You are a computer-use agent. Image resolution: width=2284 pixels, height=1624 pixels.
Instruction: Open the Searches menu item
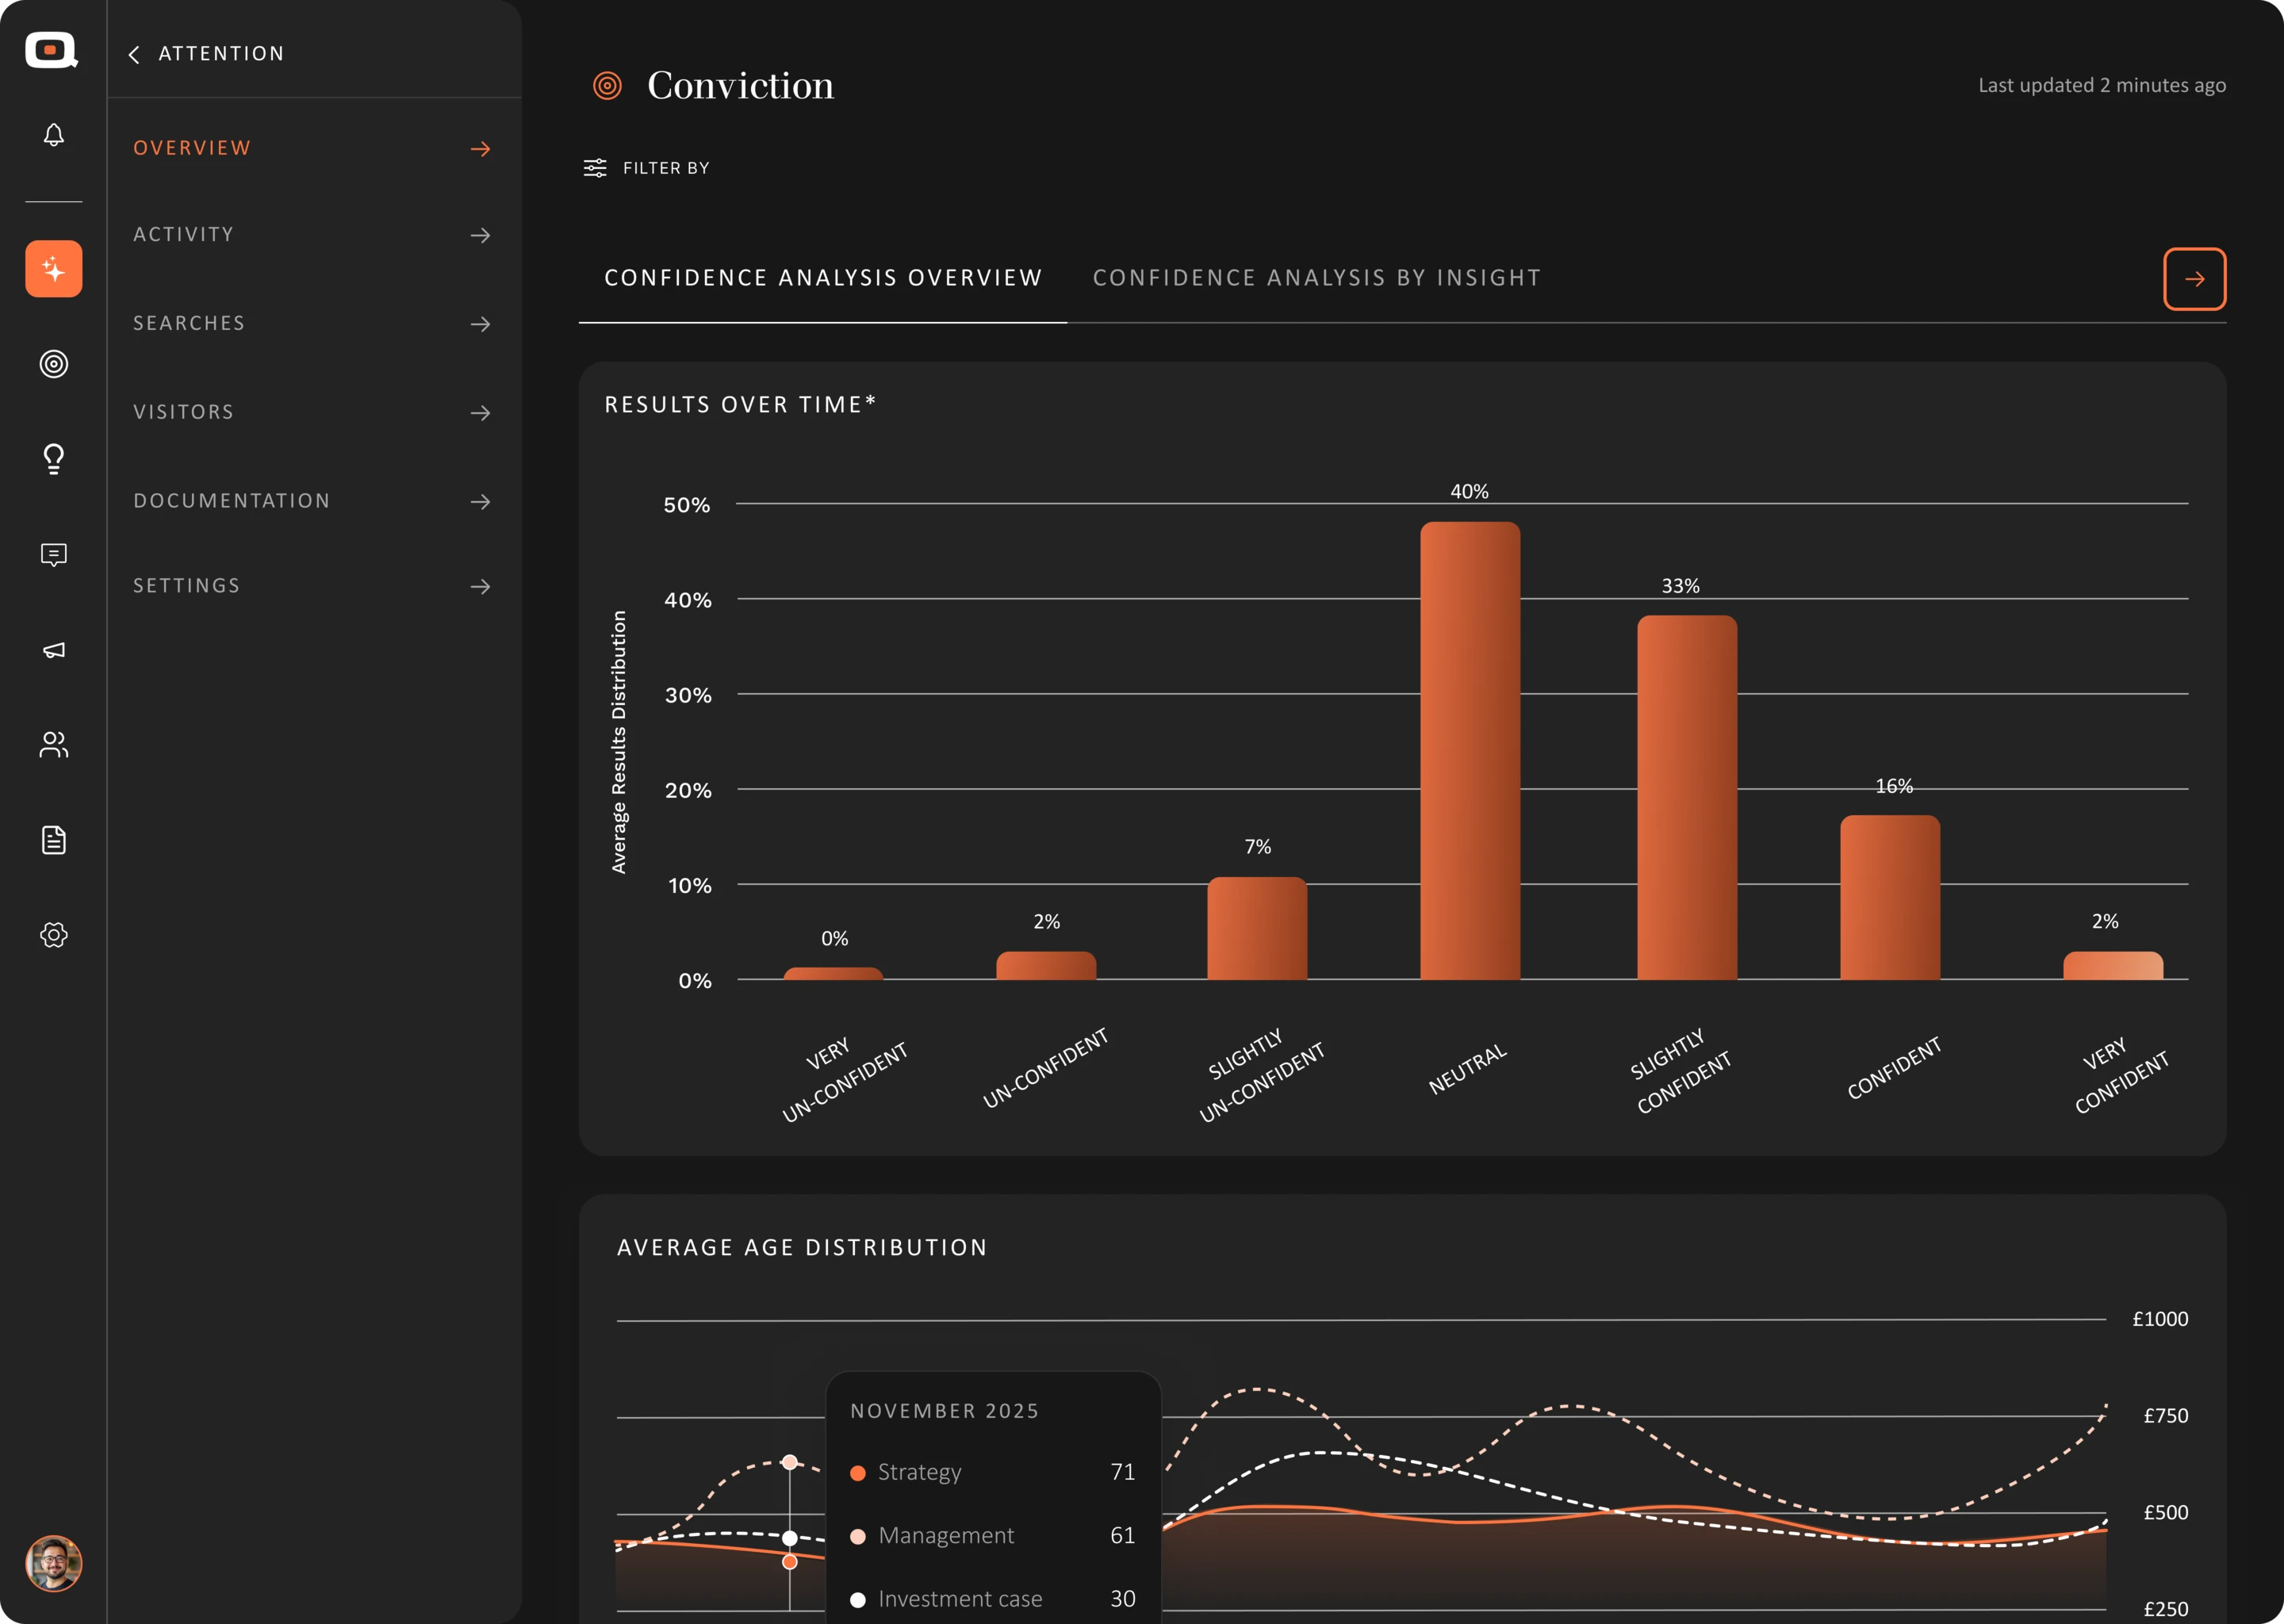tap(312, 324)
